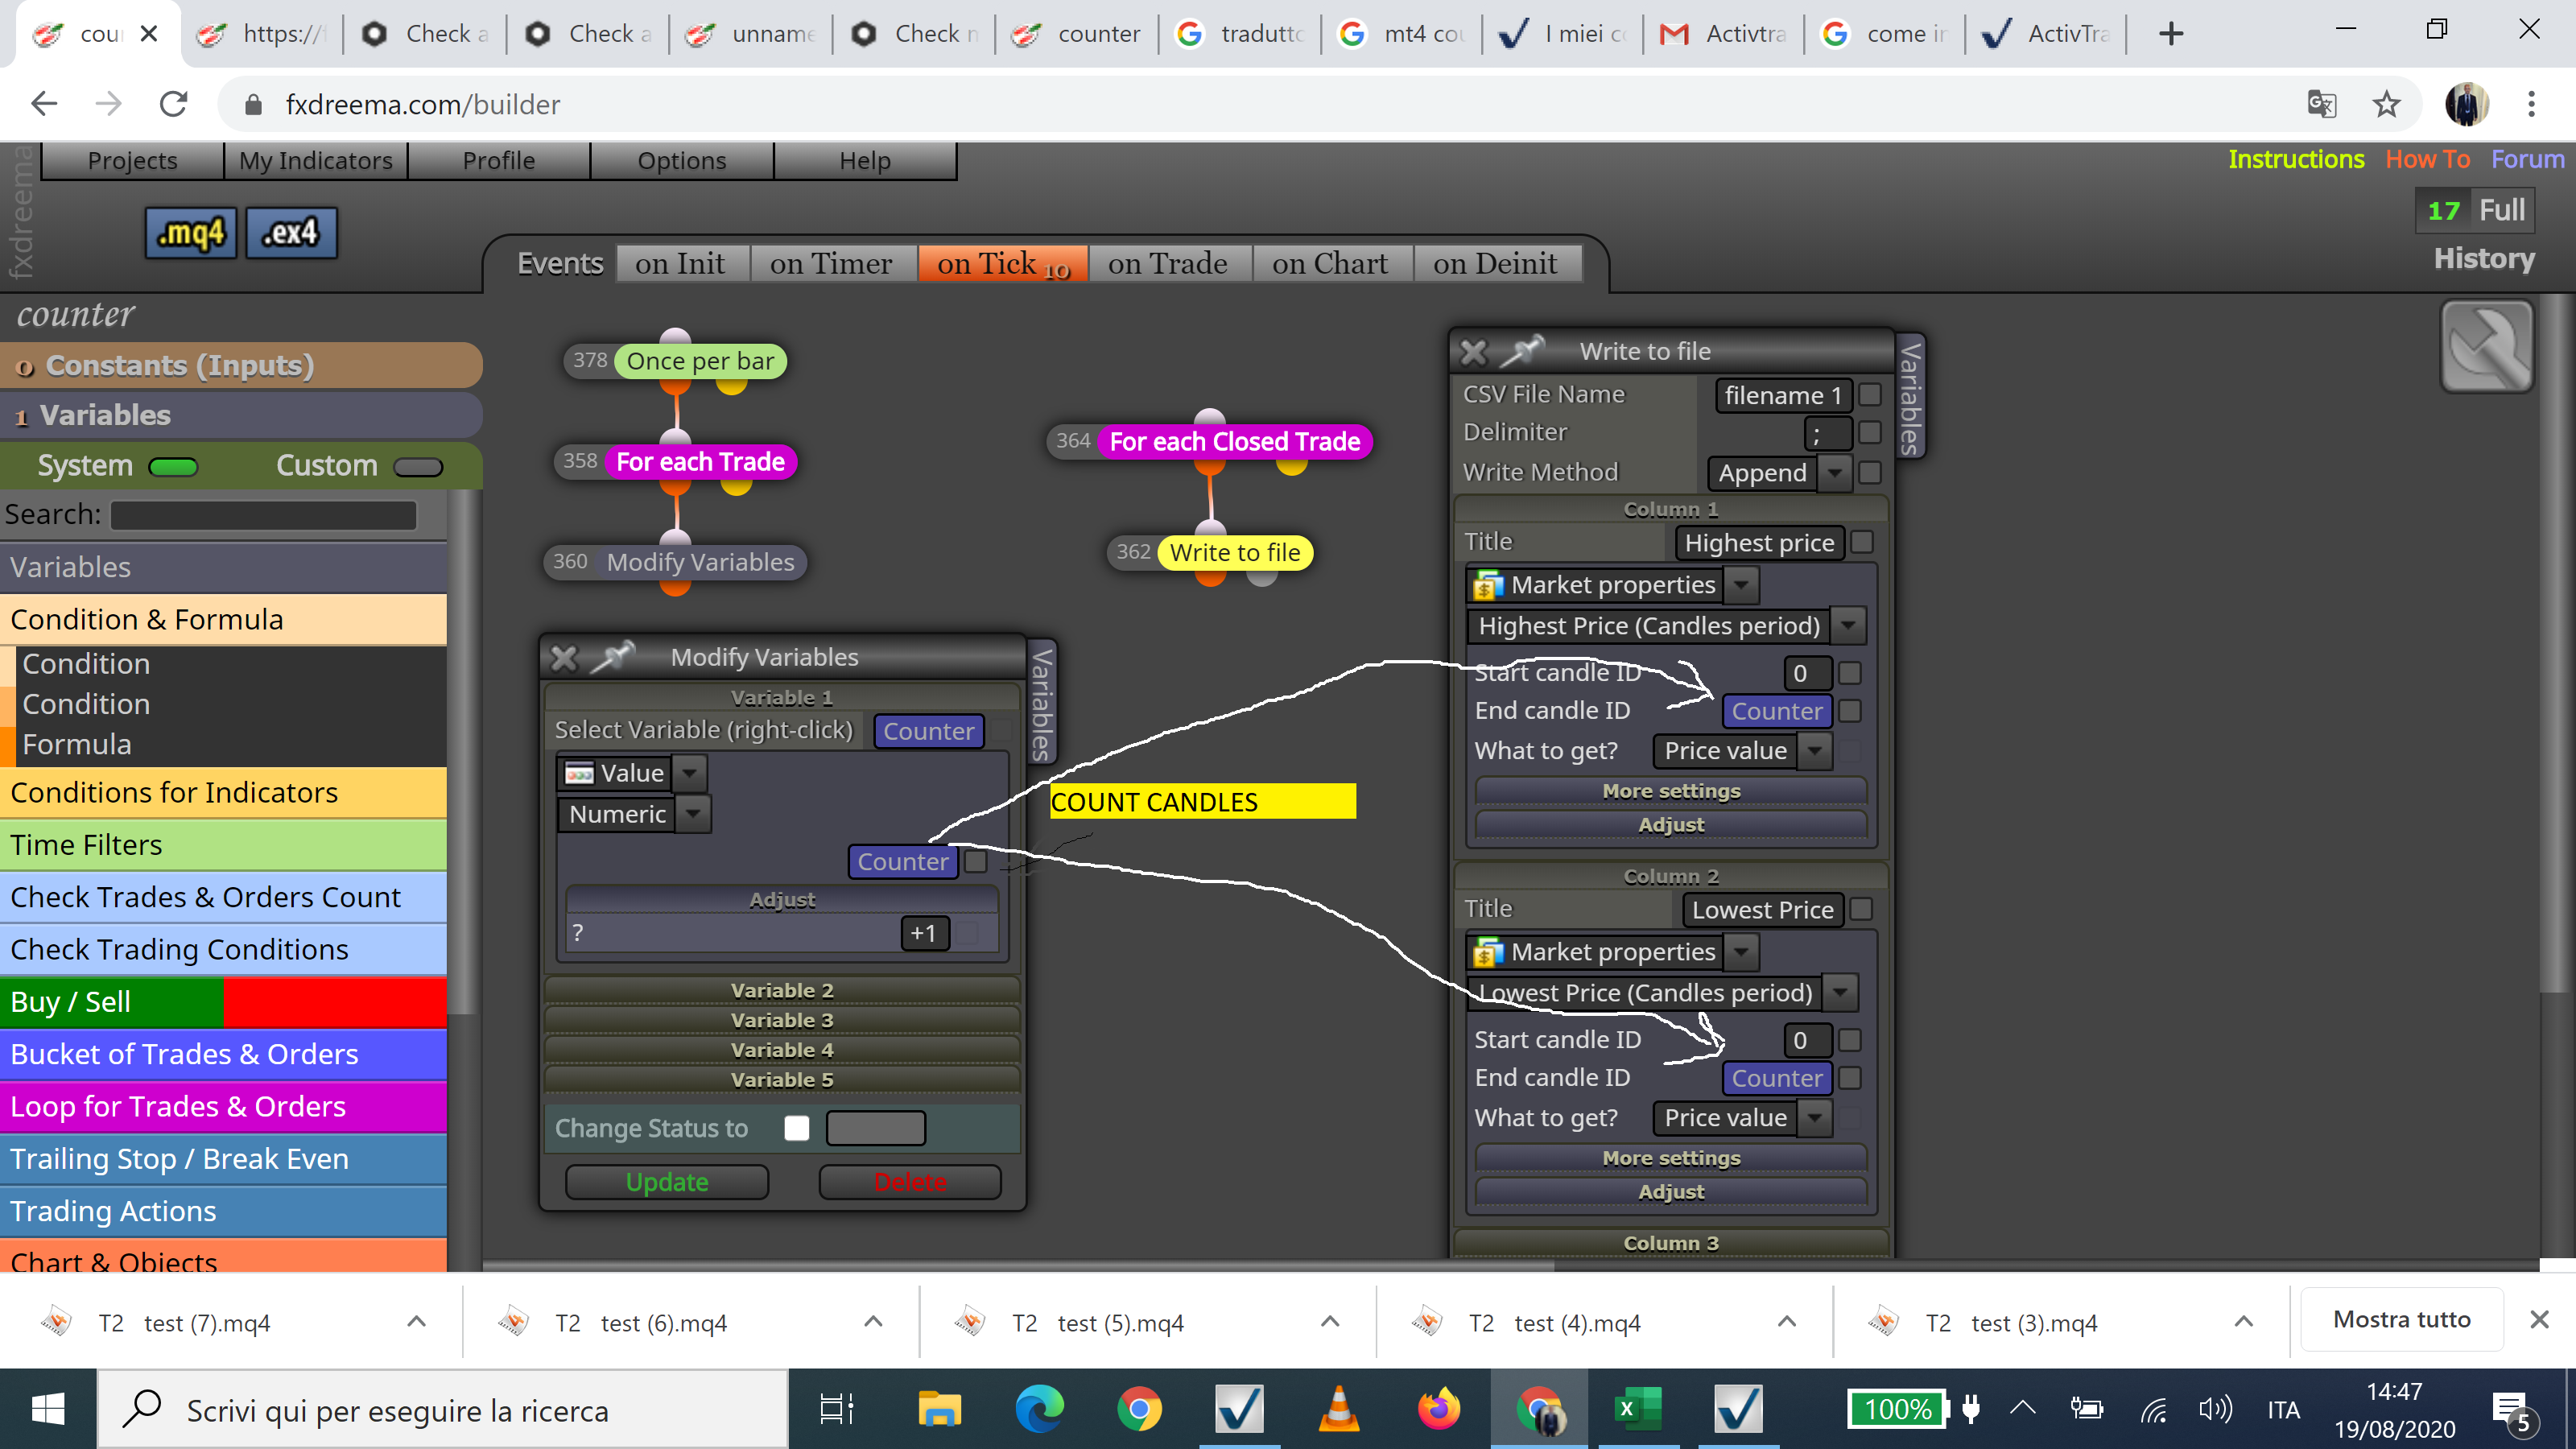This screenshot has width=2576, height=1449.
Task: Toggle the Custom variables switch
Action: pyautogui.click(x=418, y=467)
